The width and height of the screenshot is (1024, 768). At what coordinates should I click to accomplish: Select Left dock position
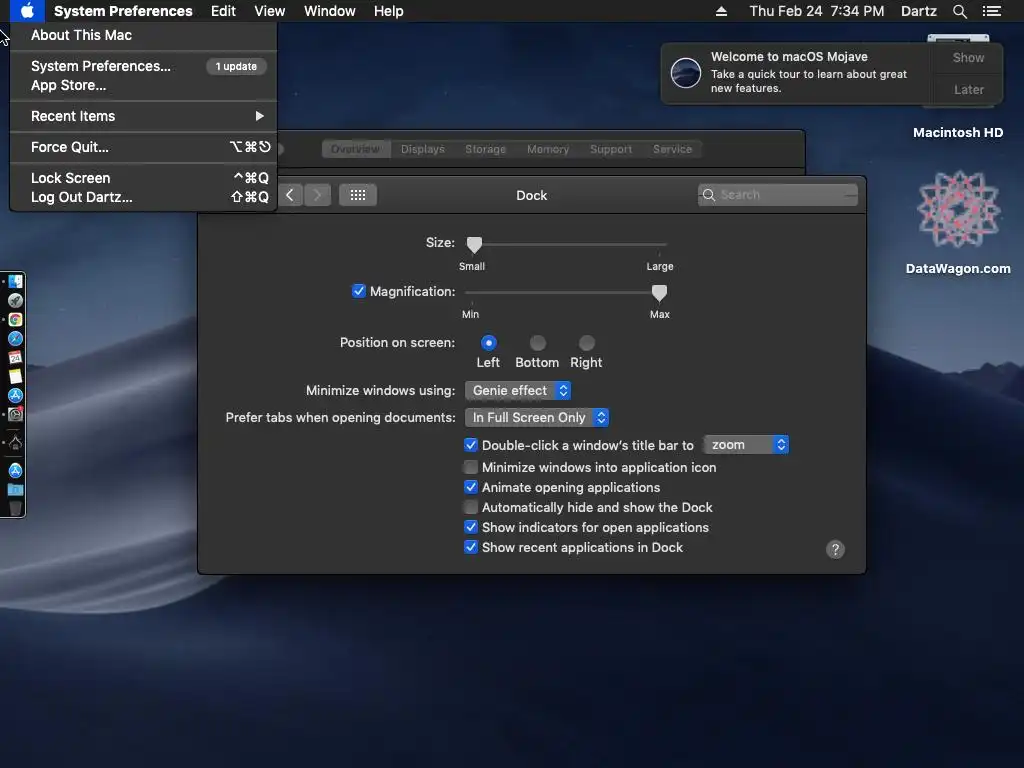(488, 342)
